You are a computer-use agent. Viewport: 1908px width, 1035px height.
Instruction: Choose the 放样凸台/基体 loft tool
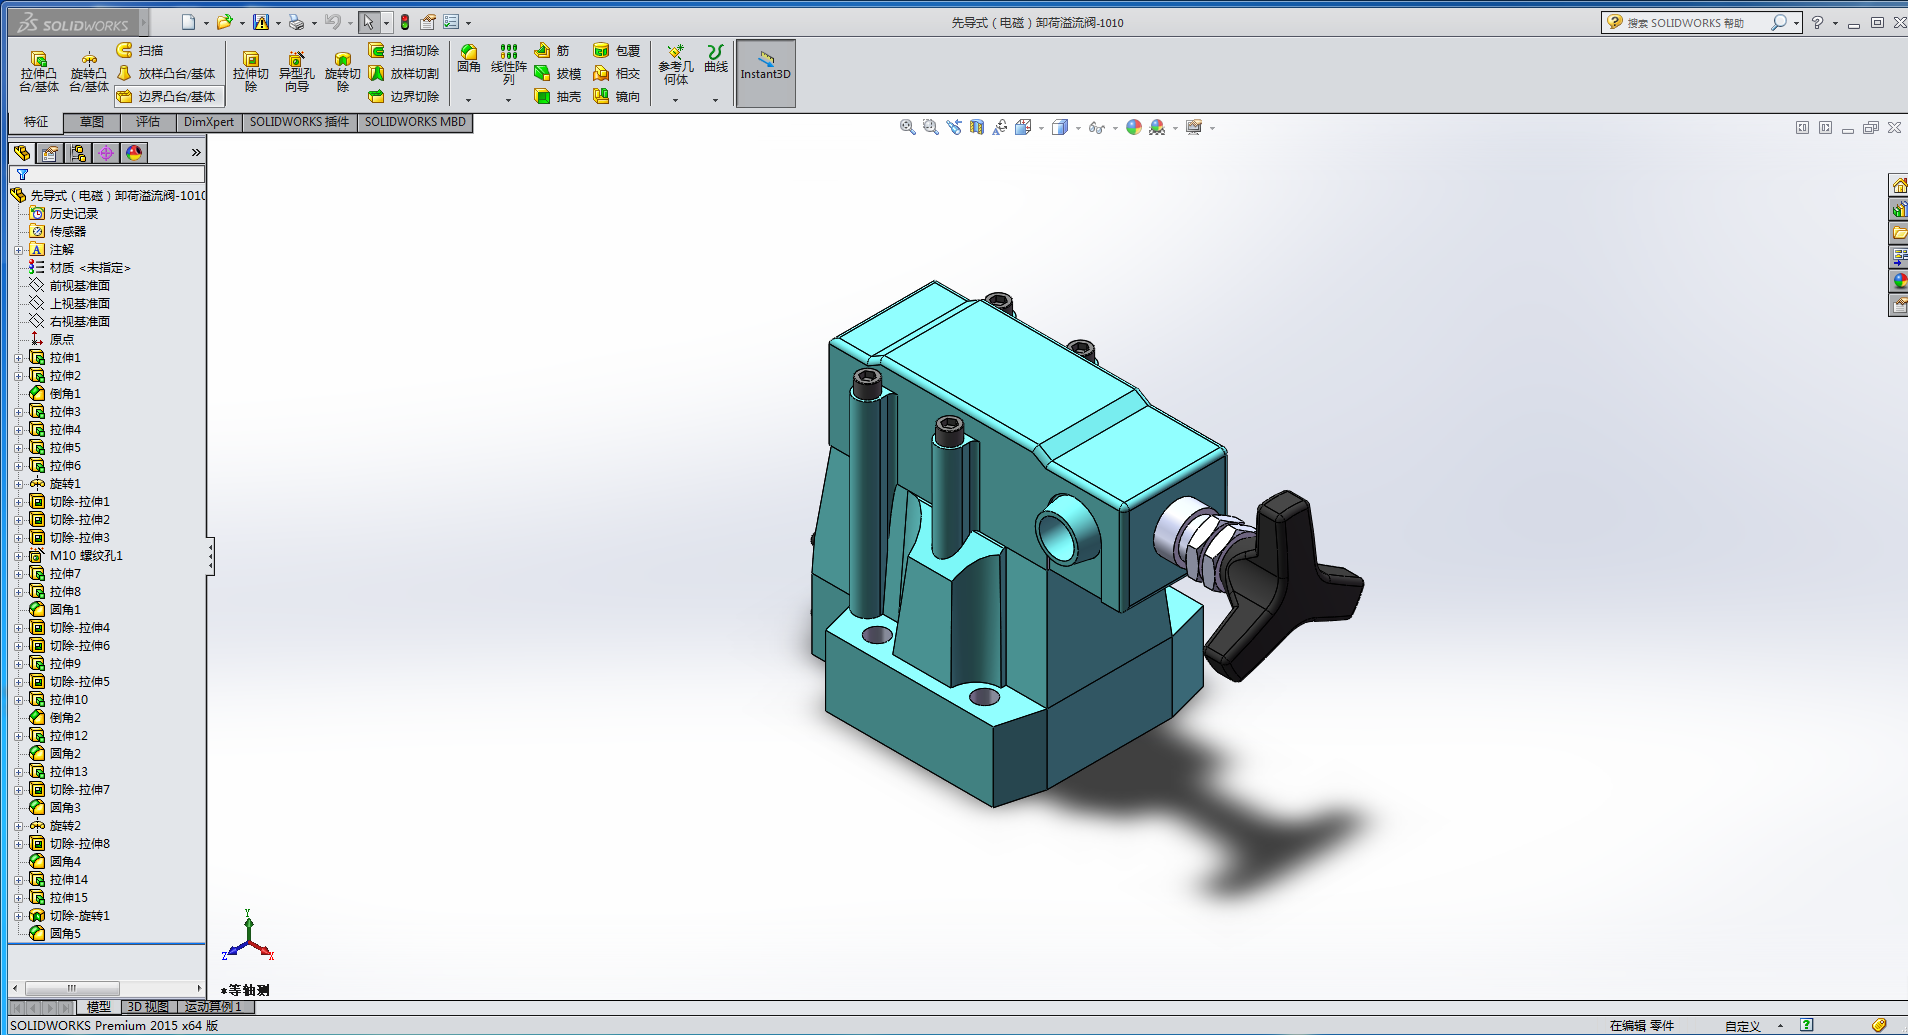[166, 73]
